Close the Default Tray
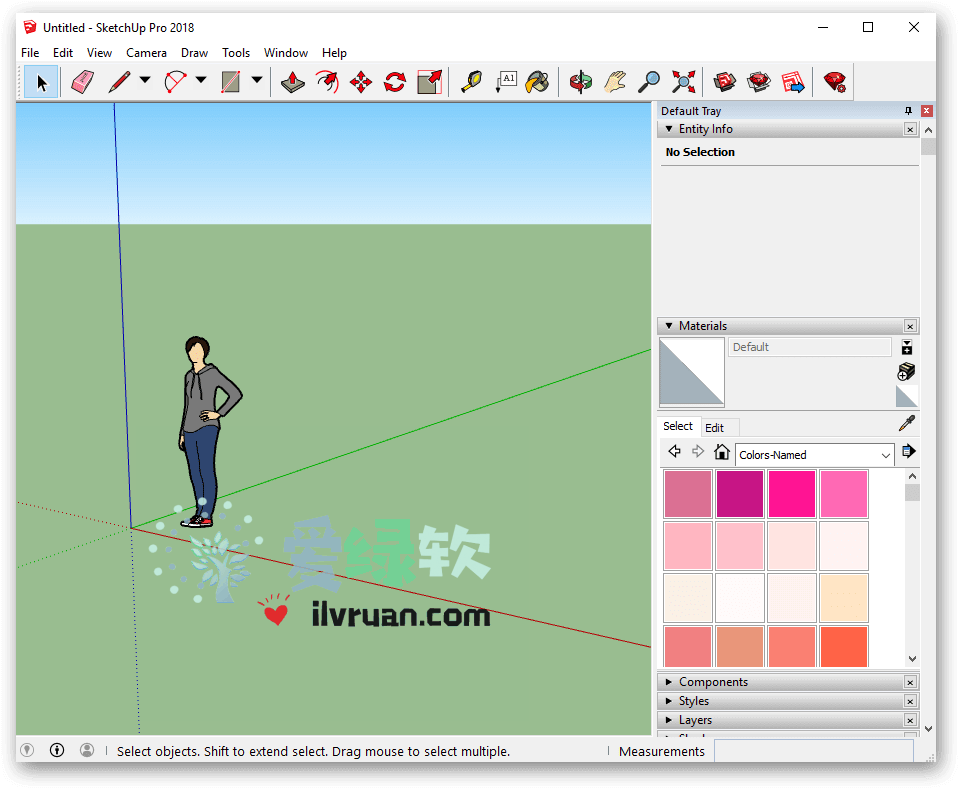 [x=927, y=111]
